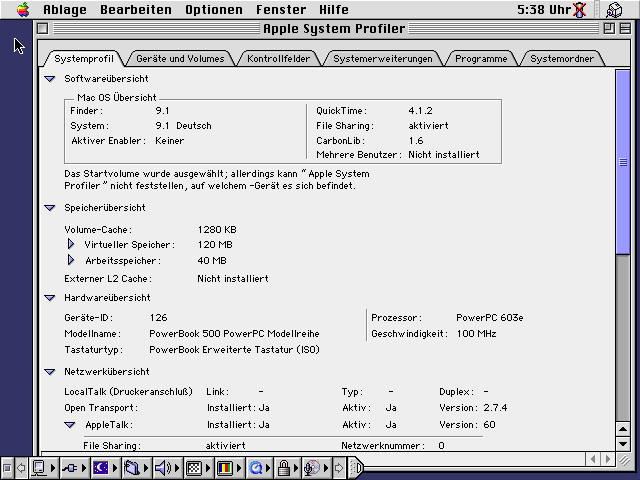Open the checkerboard monitor resolution module
Image resolution: width=640 pixels, height=480 pixels.
point(198,468)
